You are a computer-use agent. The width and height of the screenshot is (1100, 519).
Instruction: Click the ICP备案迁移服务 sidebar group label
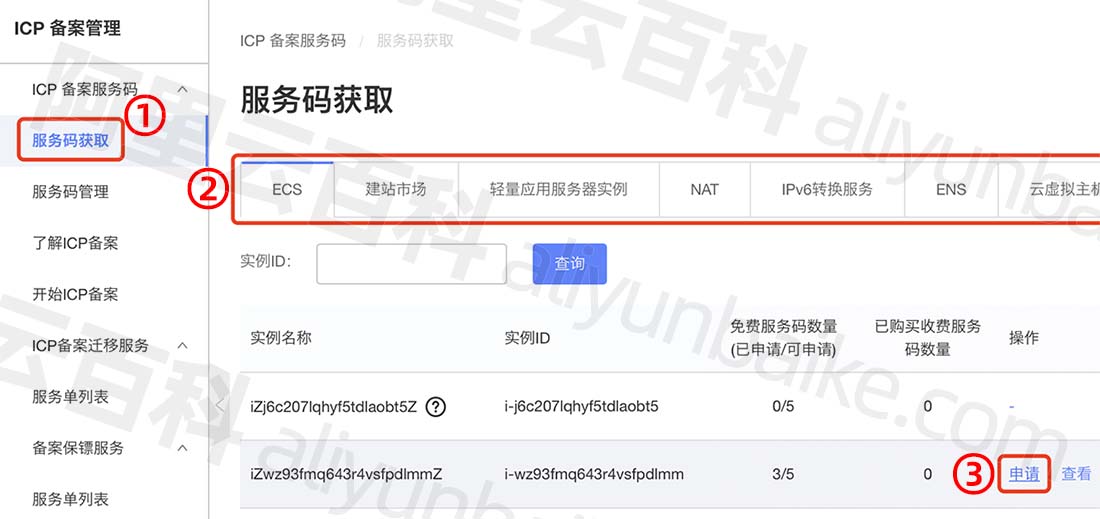tap(90, 346)
